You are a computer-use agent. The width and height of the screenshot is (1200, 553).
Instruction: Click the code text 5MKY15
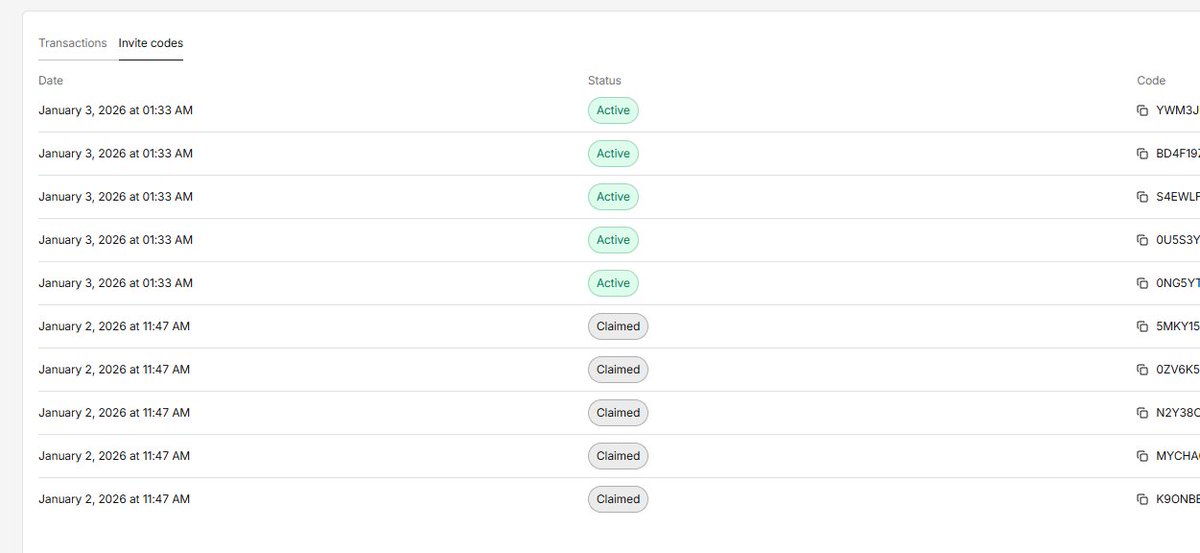click(x=1177, y=326)
